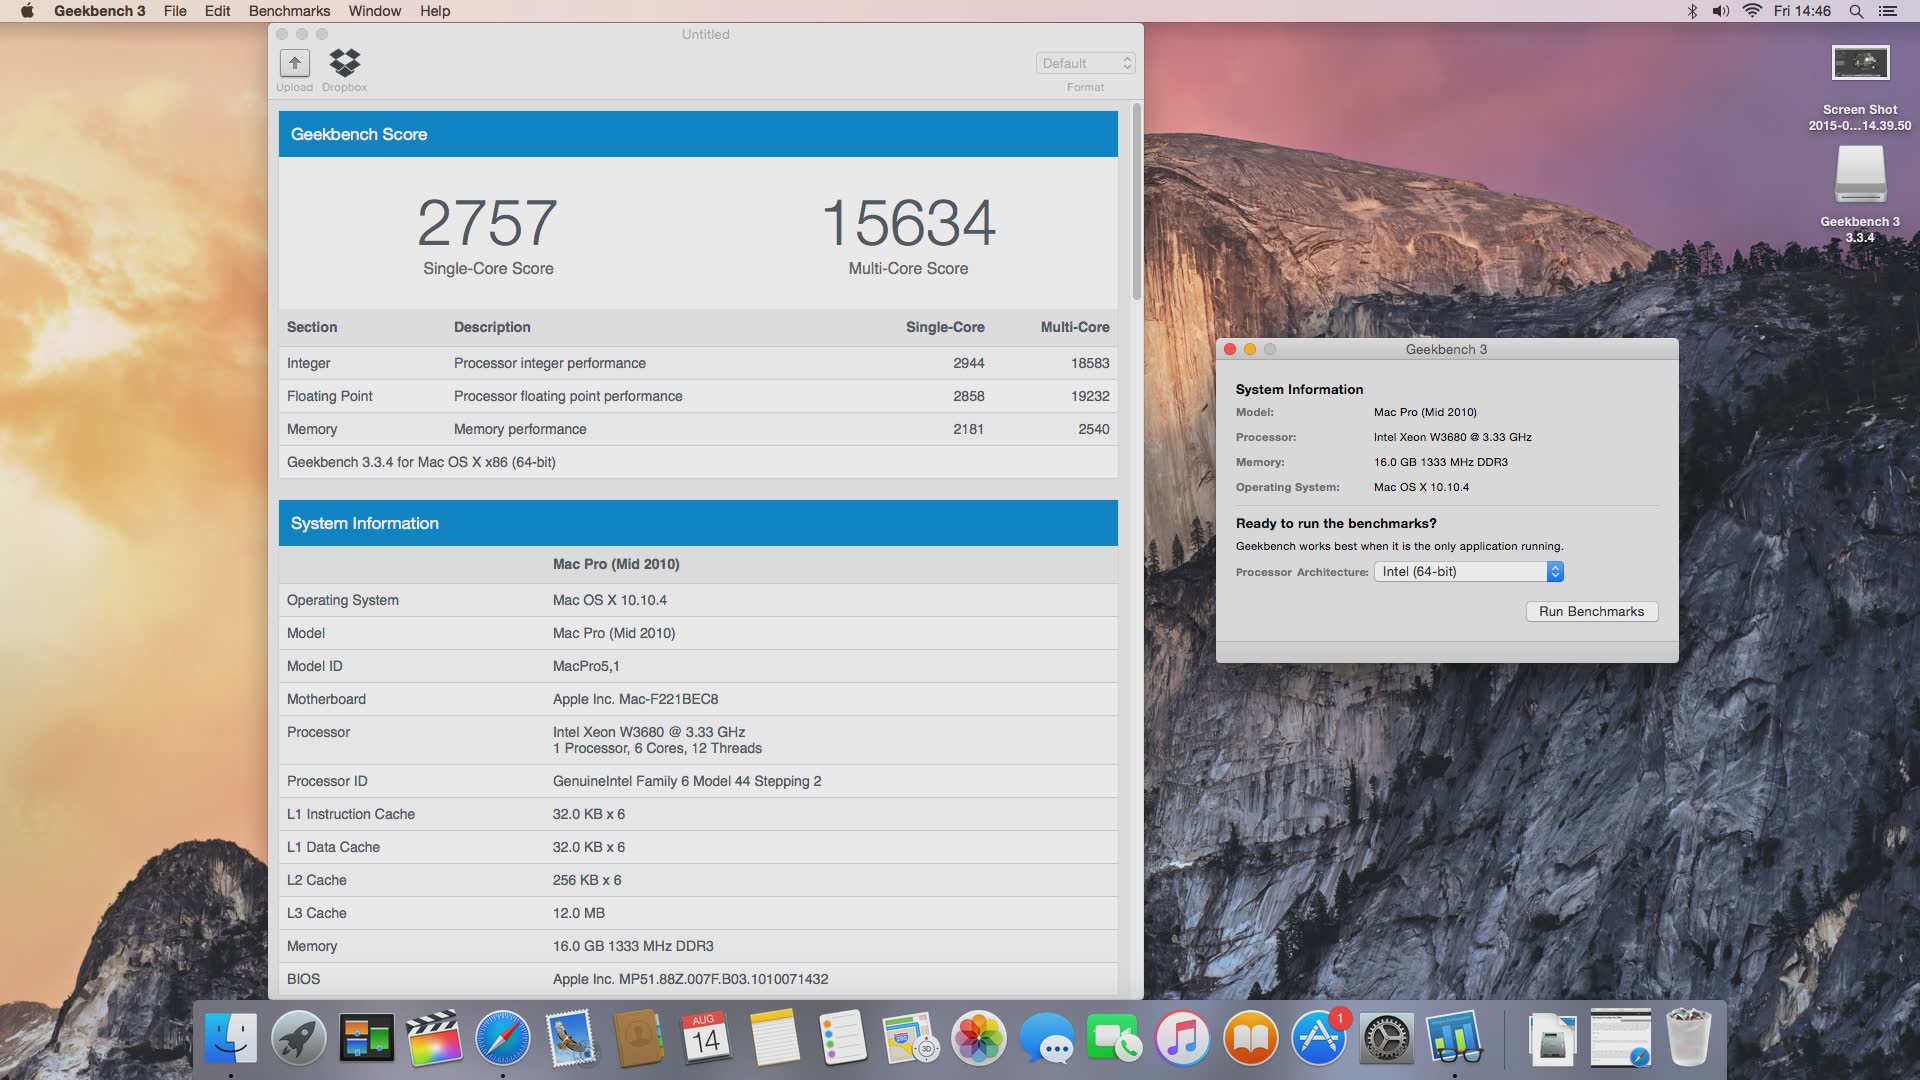Image resolution: width=1920 pixels, height=1080 pixels.
Task: Open the Window menu
Action: tap(374, 11)
